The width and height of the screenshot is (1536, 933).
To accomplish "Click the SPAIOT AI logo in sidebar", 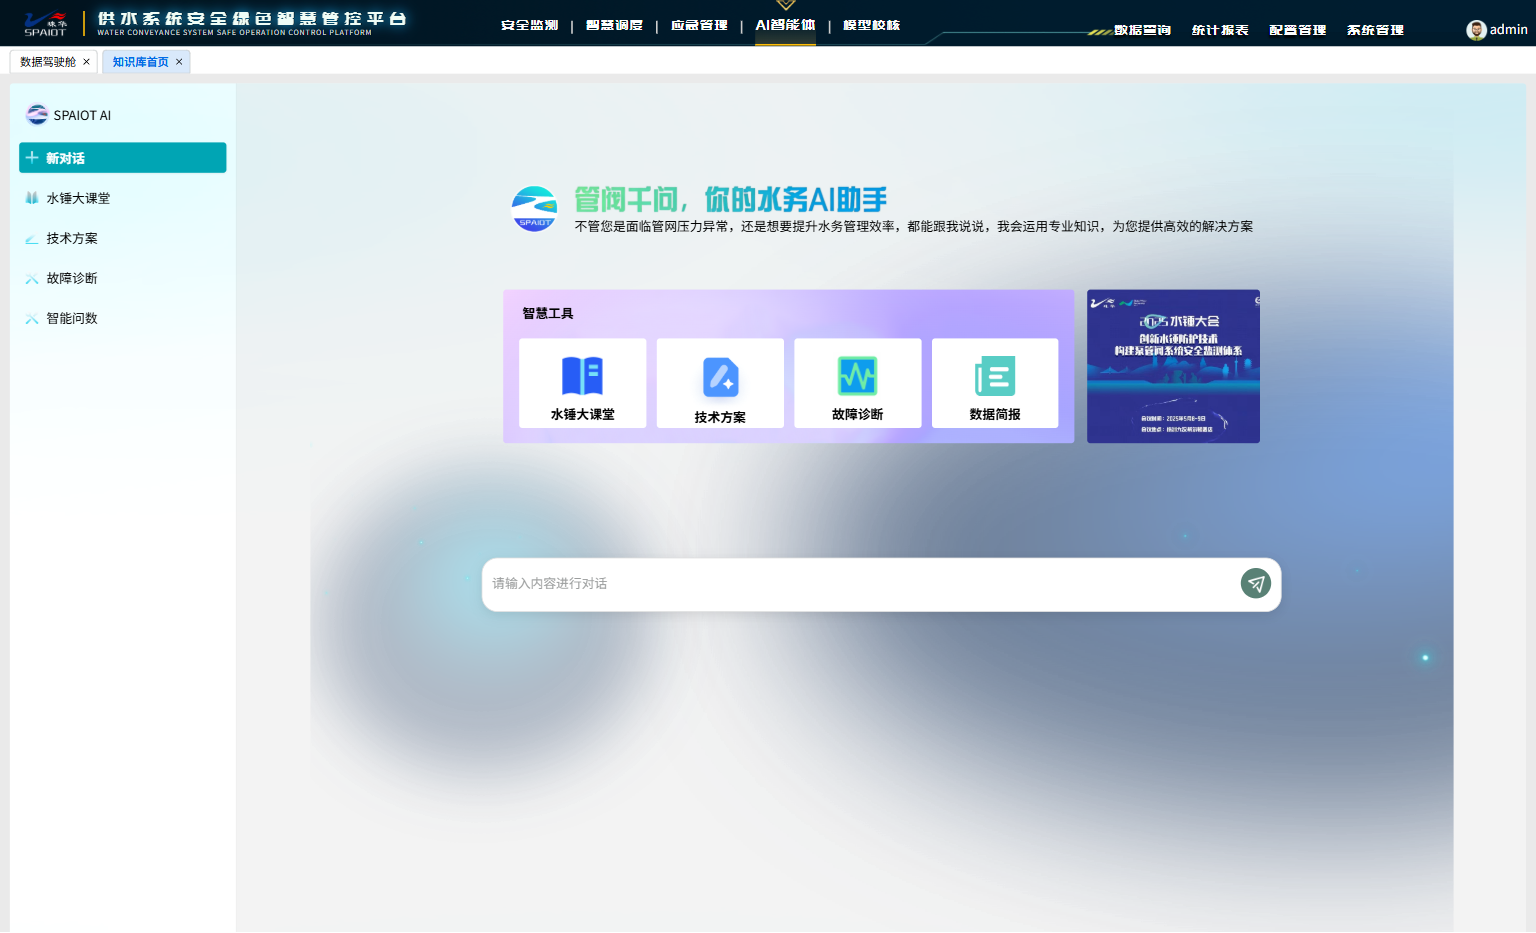I will point(37,115).
